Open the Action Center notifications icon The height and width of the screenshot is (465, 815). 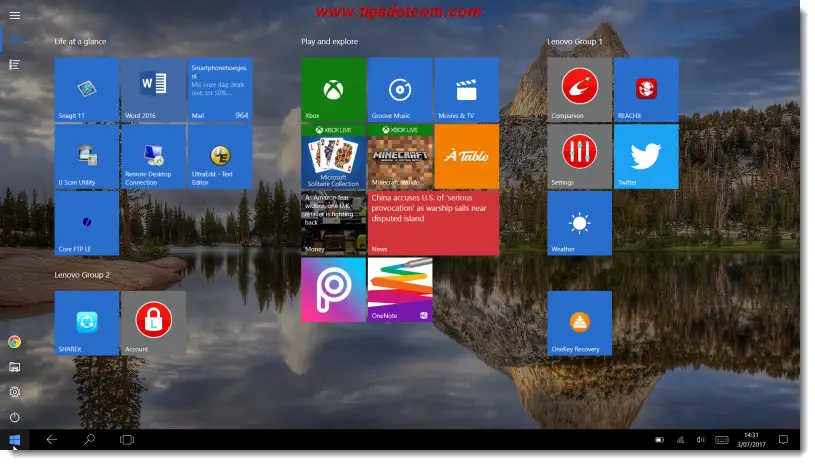[x=784, y=440]
